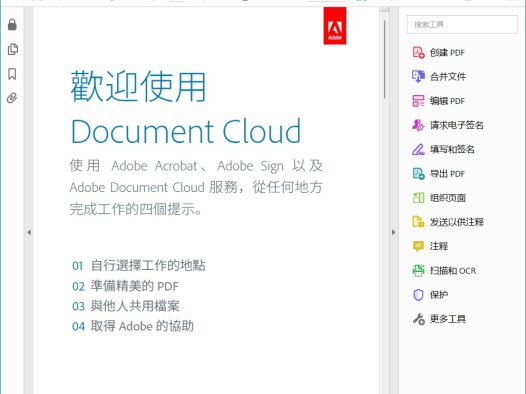526x394 pixels.
Task: Open the page thumbnails panel icon
Action: tap(12, 49)
